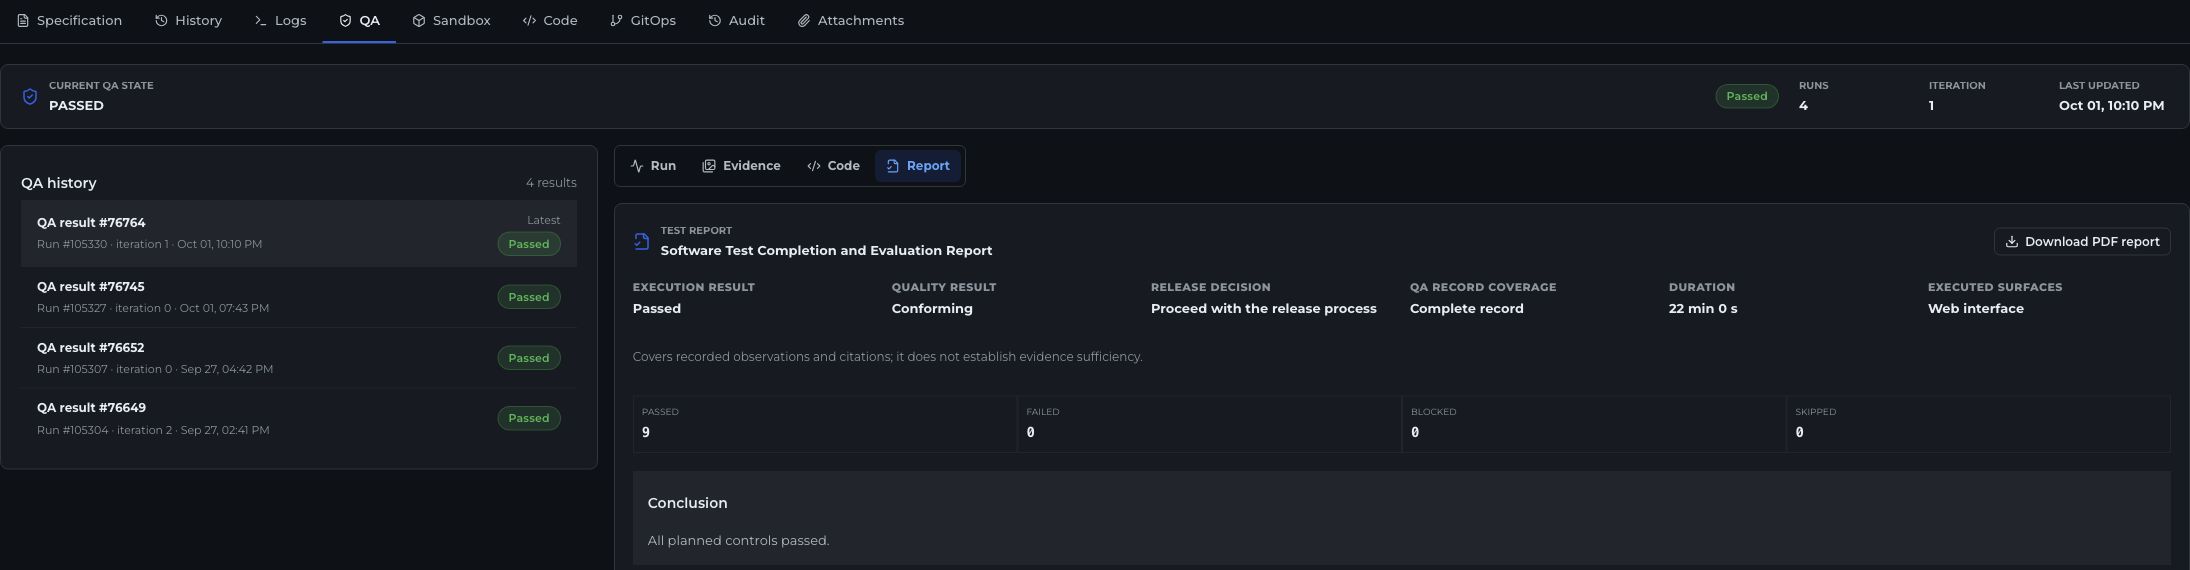
Task: Click the Audit clock icon
Action: coord(714,20)
